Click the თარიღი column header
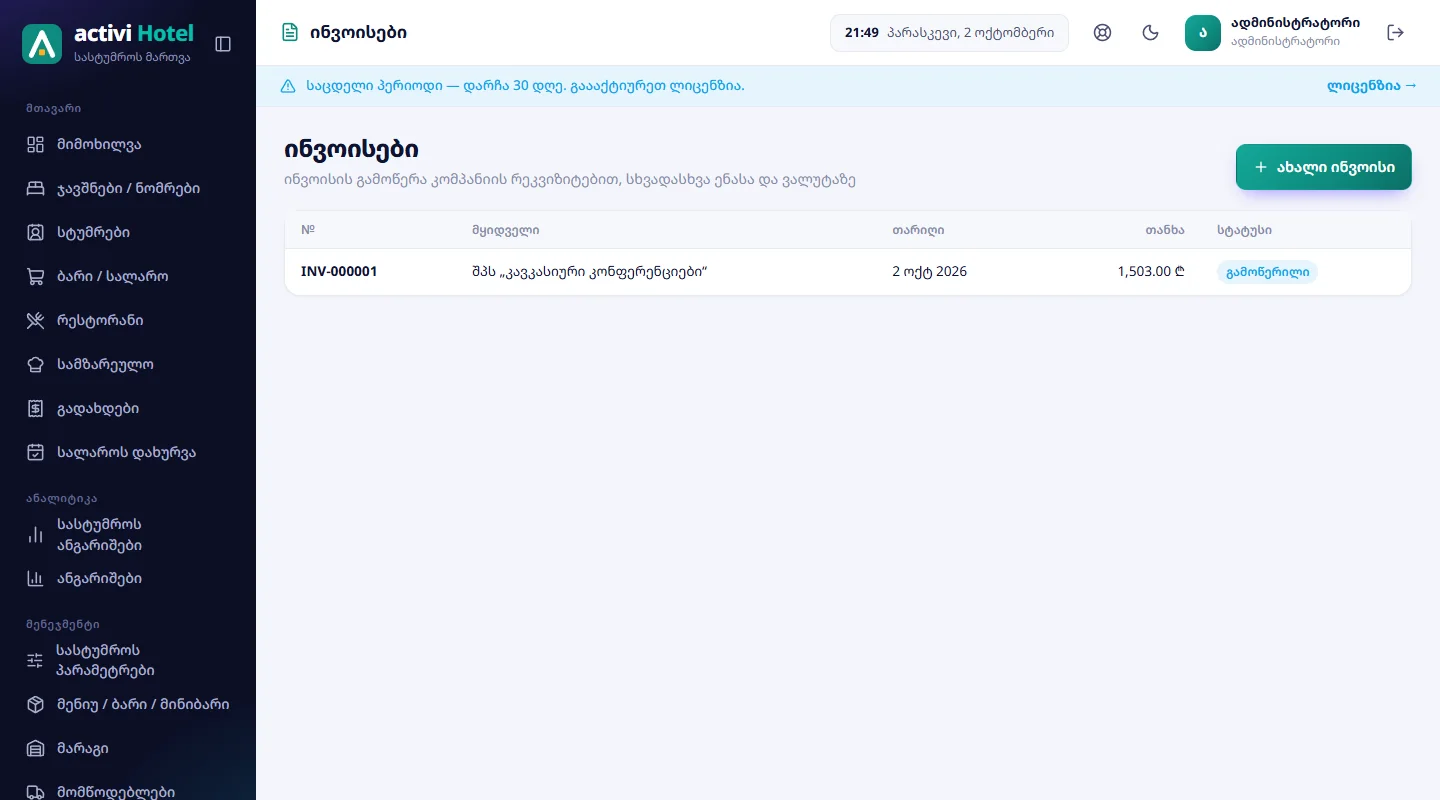Viewport: 1440px width, 800px height. (918, 230)
